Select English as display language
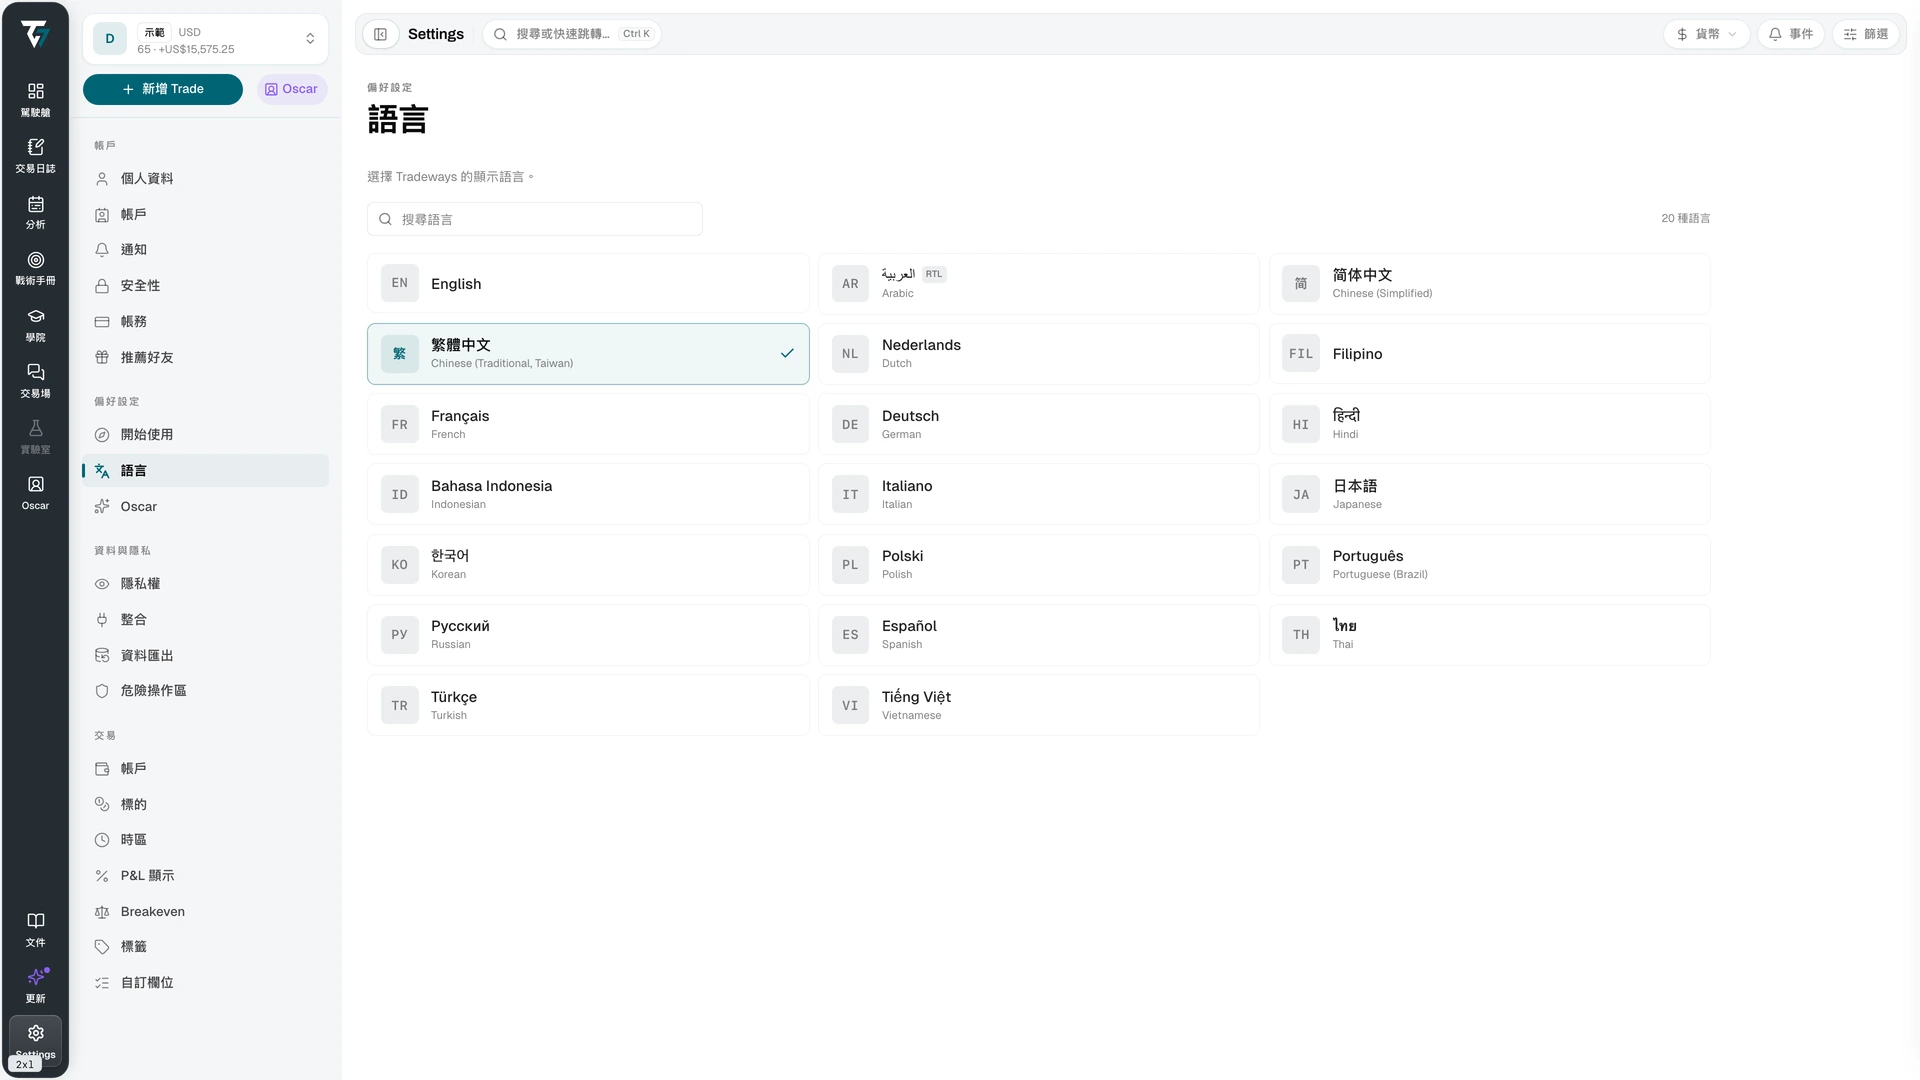This screenshot has height=1080, width=1920. pos(588,284)
